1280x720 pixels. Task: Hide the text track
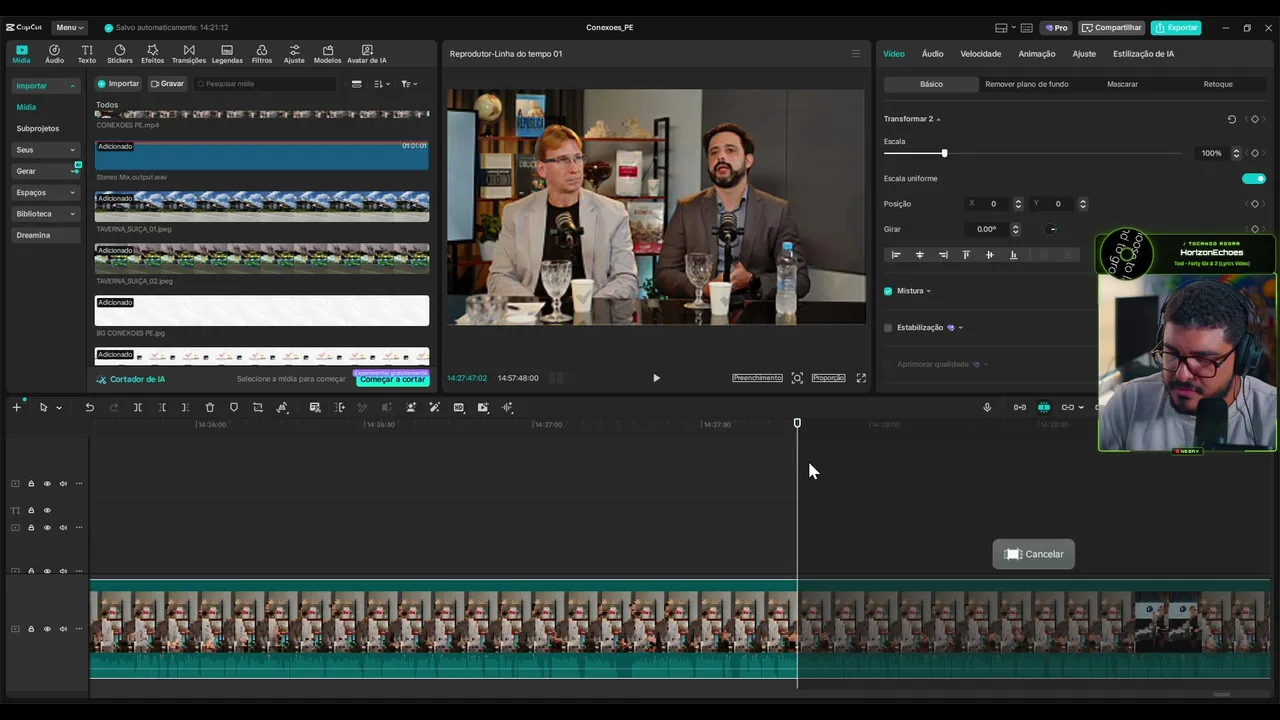click(x=47, y=510)
